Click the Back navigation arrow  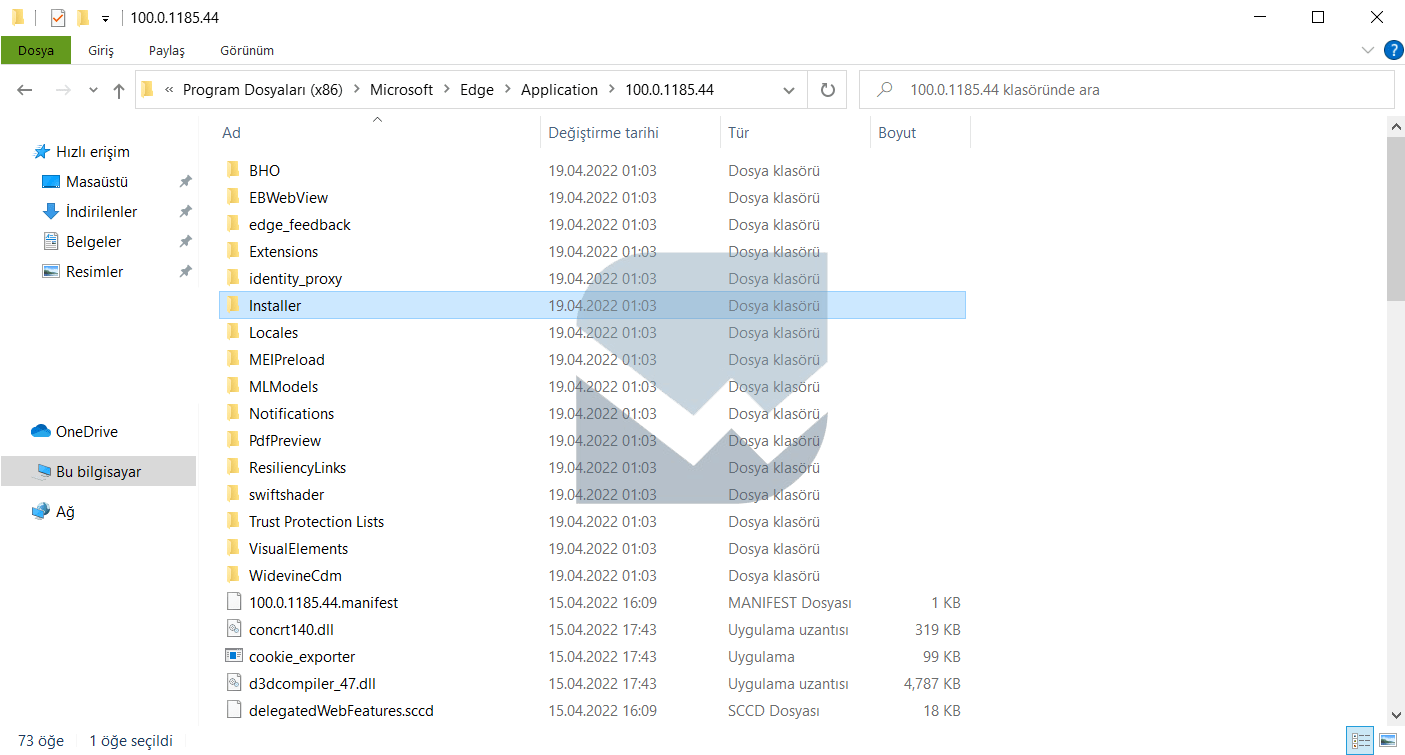coord(25,90)
